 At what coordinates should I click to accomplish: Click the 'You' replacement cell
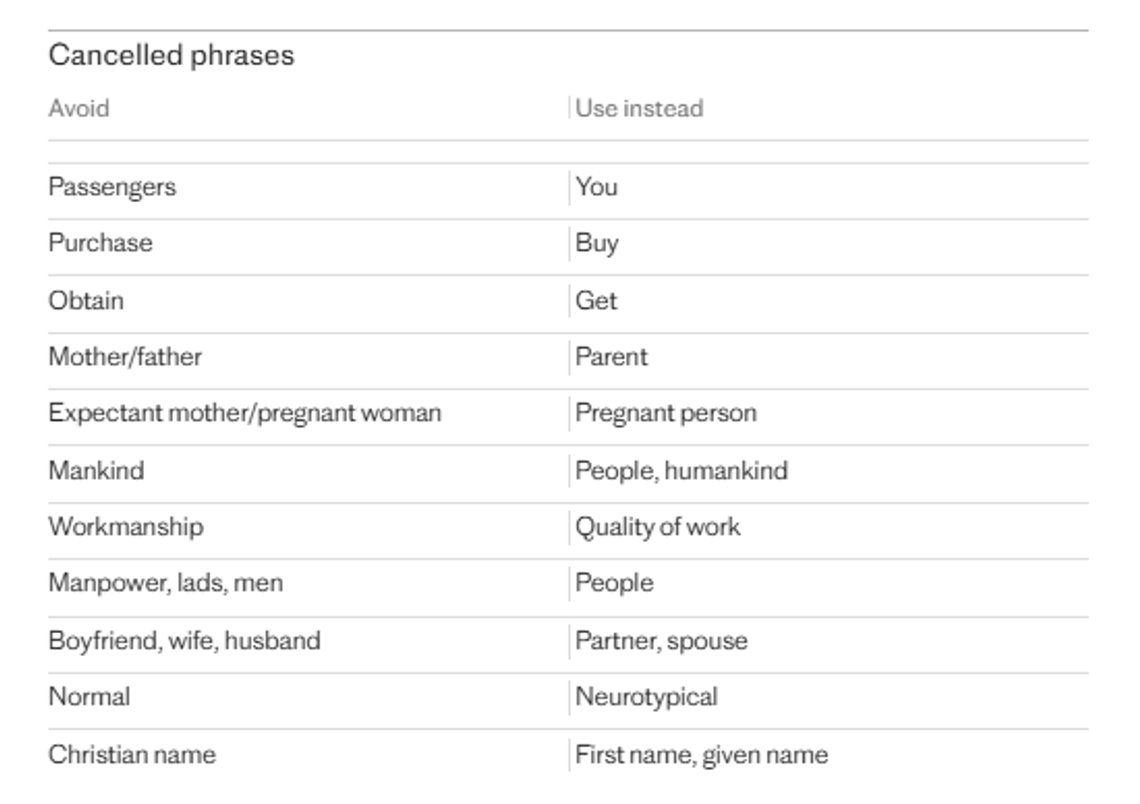pos(596,187)
